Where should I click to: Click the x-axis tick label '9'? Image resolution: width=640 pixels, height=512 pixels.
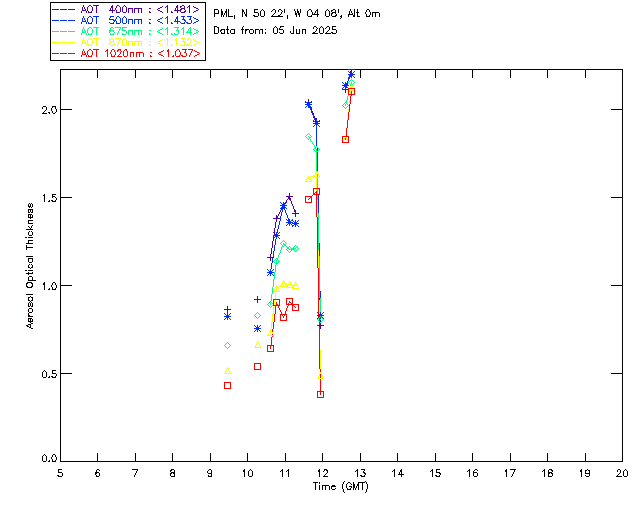pos(210,473)
